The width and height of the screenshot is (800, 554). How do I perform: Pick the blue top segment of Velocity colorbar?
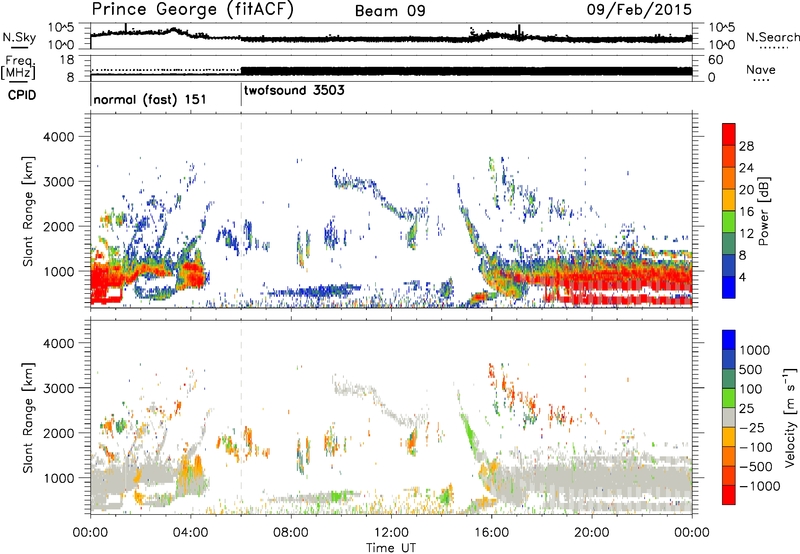pos(729,340)
